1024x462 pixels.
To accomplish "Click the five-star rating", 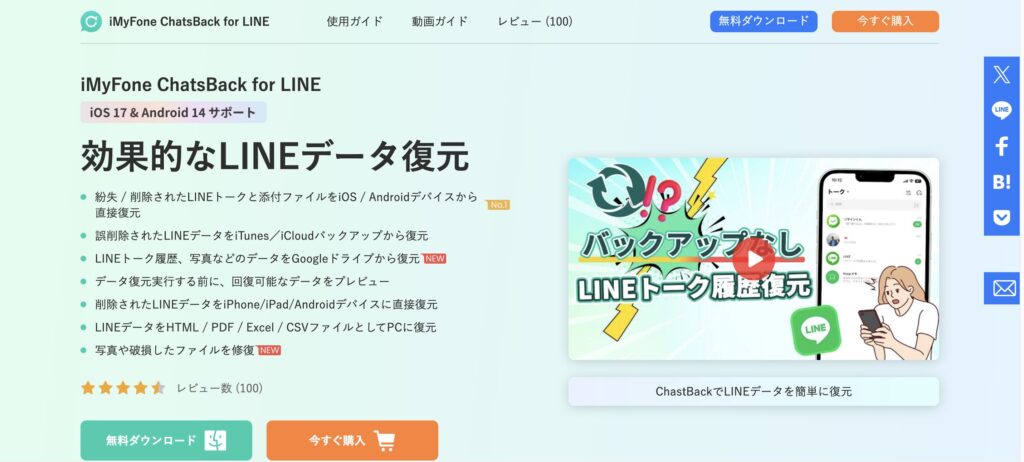I will click(123, 388).
